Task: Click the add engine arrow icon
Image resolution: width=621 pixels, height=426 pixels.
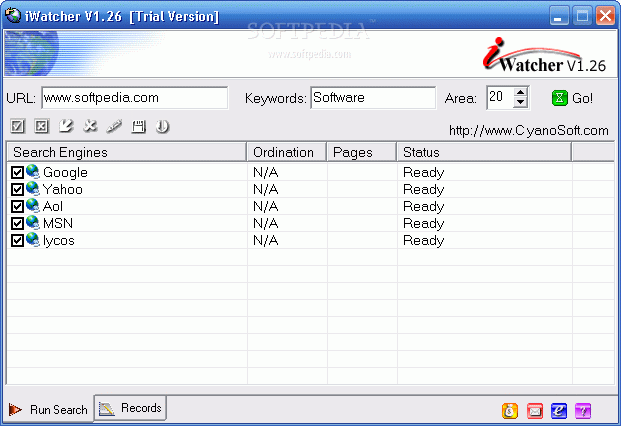Action: click(x=66, y=126)
